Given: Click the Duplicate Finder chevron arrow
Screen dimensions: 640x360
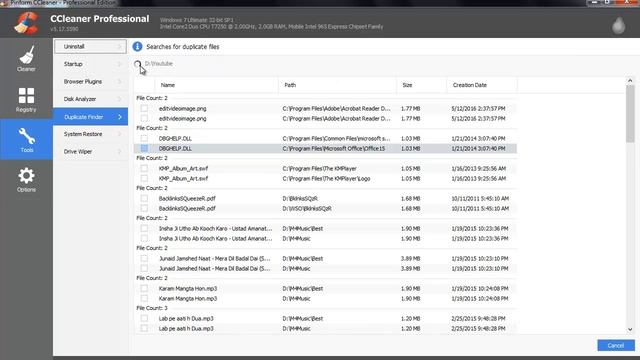Looking at the screenshot, I should 120,117.
